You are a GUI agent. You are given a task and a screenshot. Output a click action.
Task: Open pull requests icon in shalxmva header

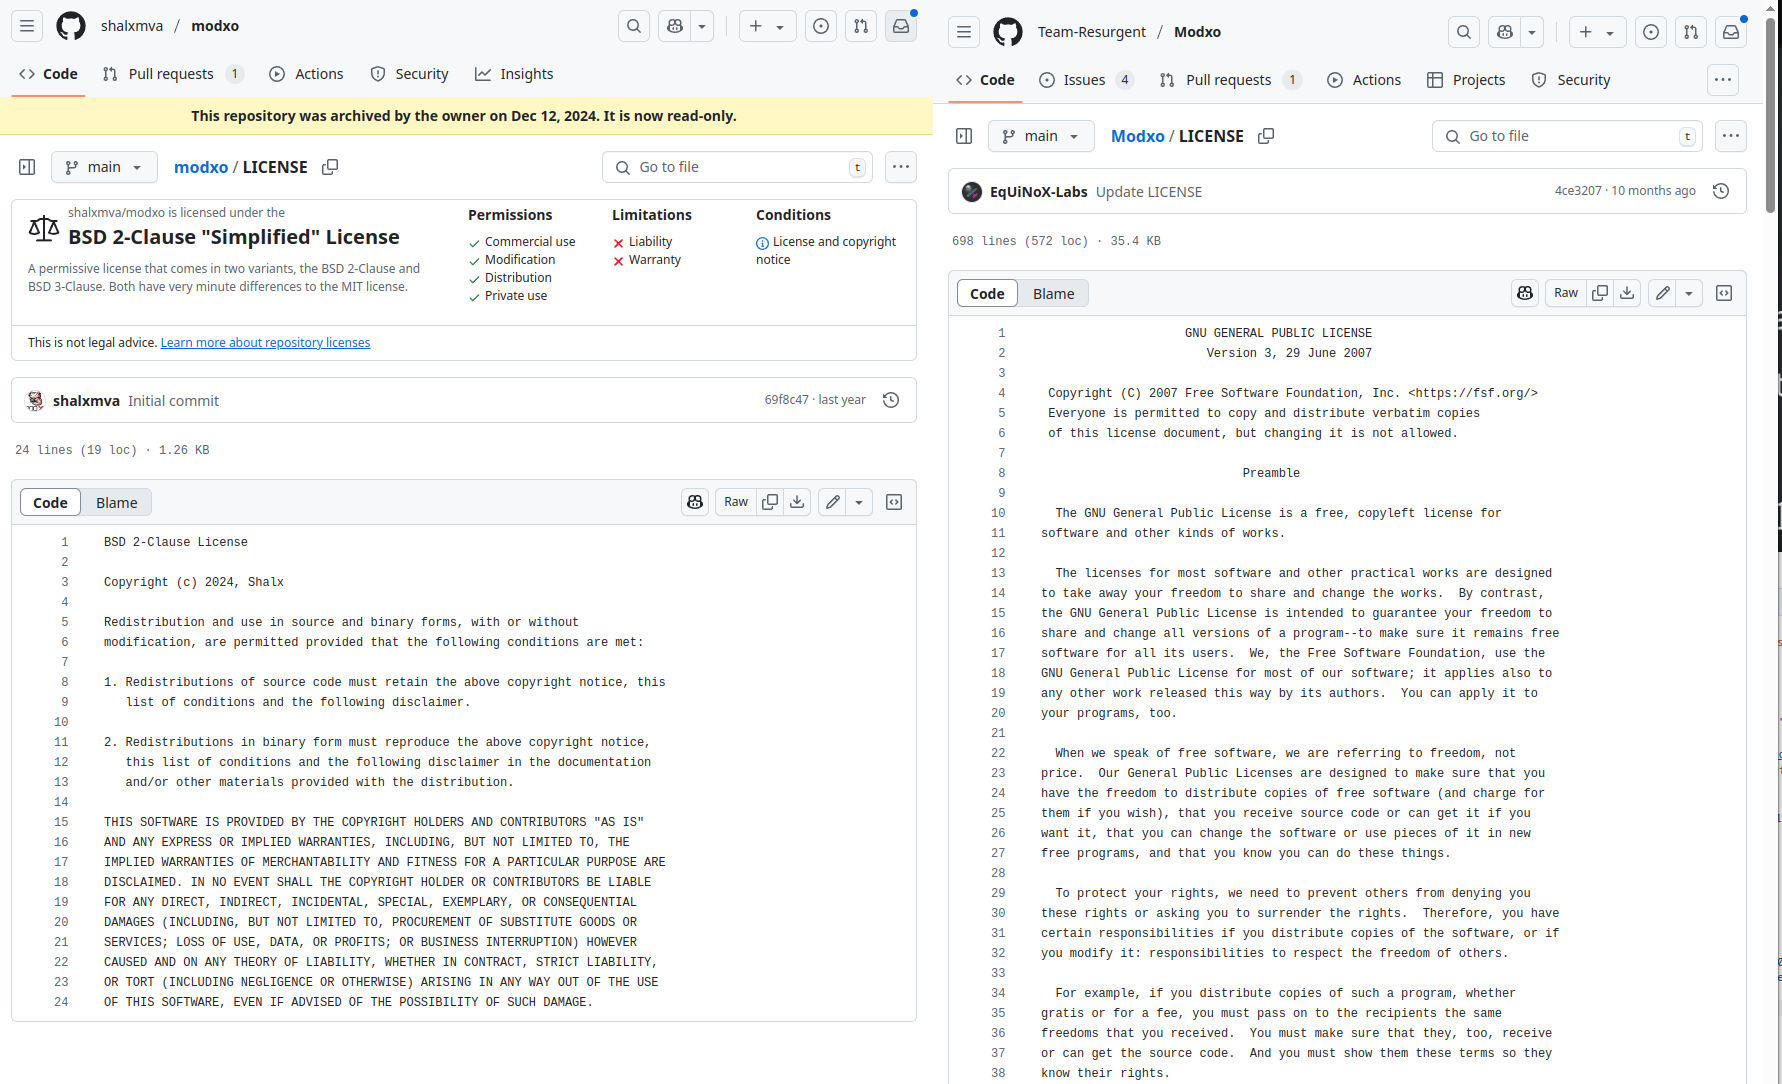coord(861,26)
